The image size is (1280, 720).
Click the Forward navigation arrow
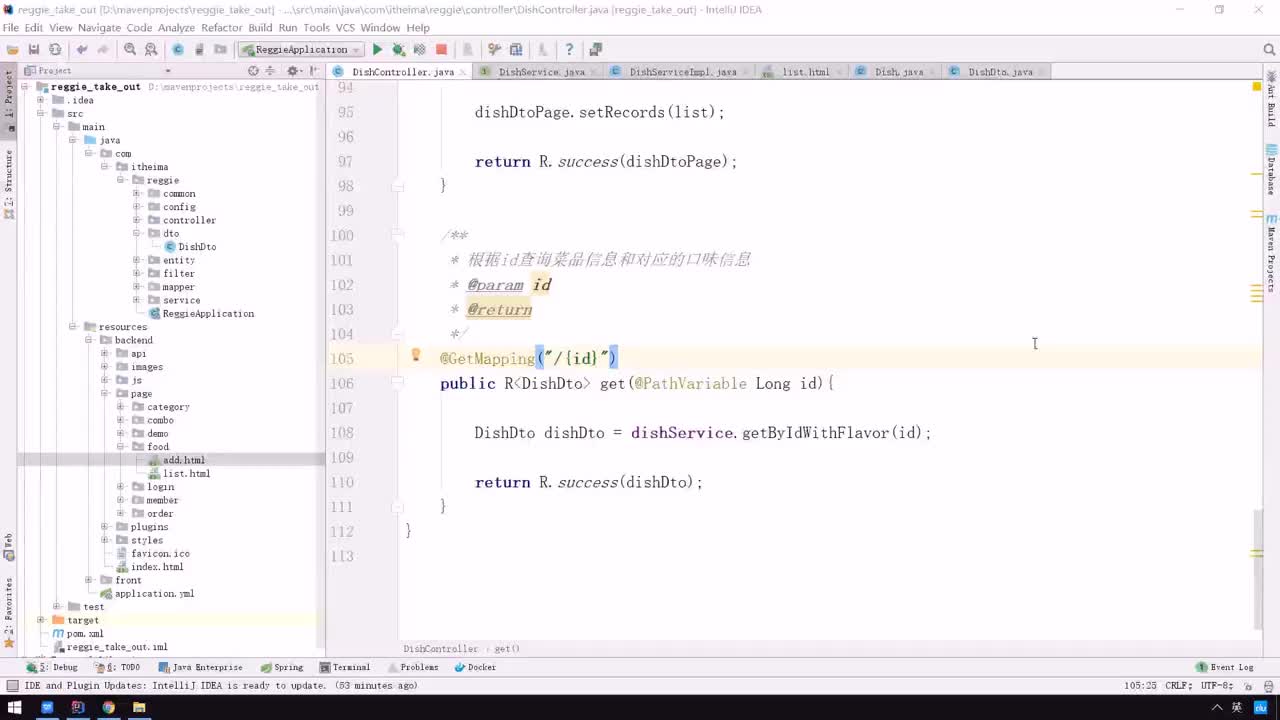point(103,49)
